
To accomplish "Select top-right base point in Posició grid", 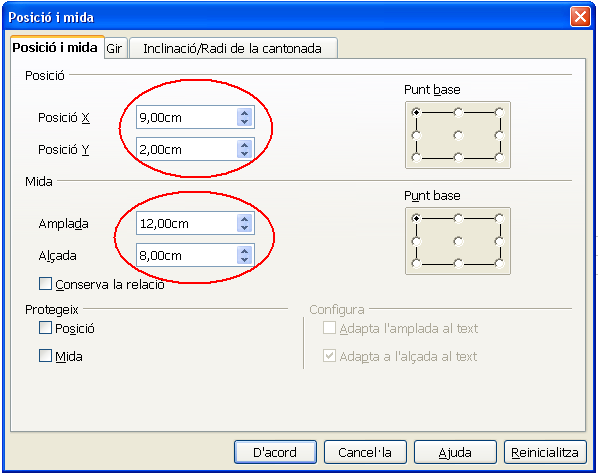I will pyautogui.click(x=499, y=111).
